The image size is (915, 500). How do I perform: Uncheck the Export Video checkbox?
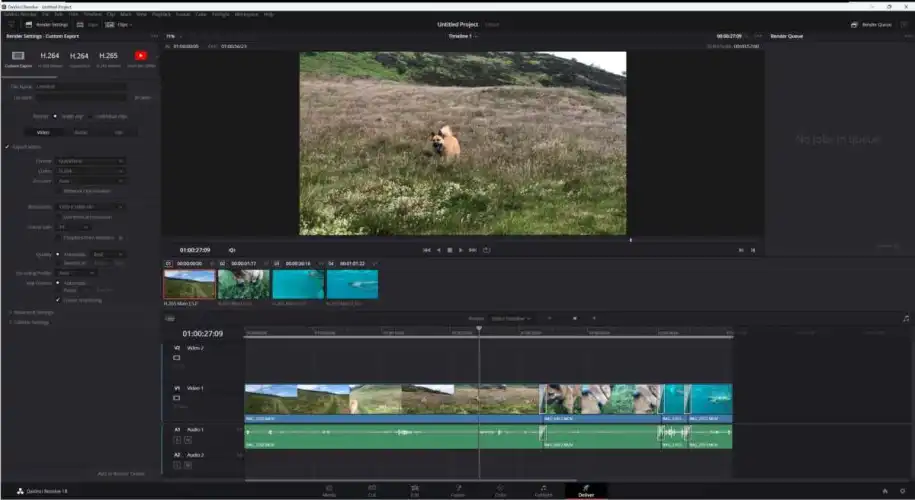click(x=8, y=146)
